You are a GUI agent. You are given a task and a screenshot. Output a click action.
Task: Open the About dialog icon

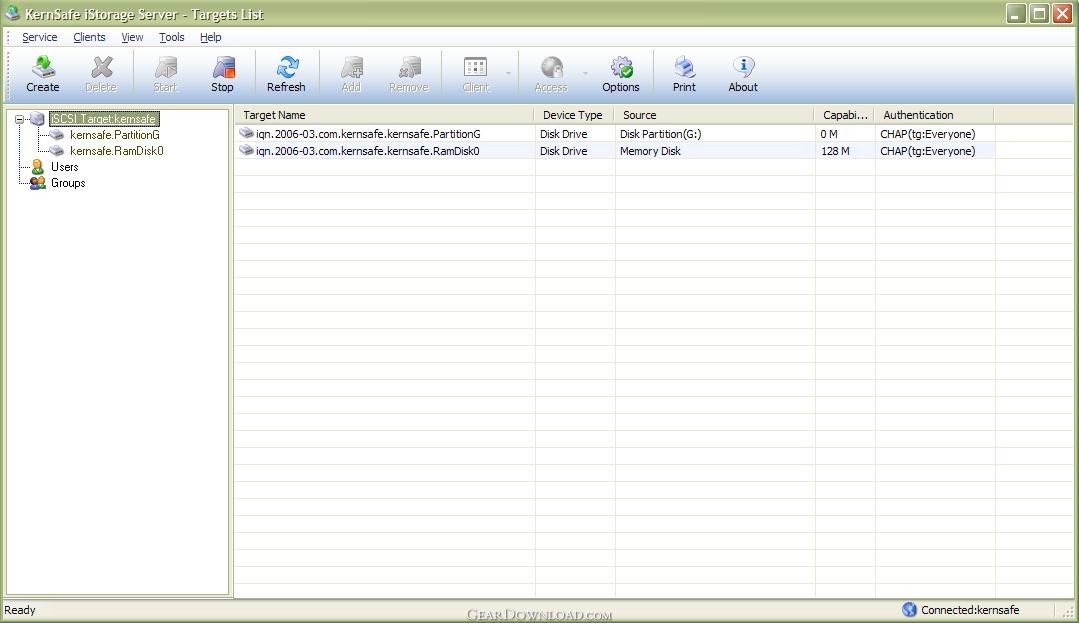click(x=743, y=67)
